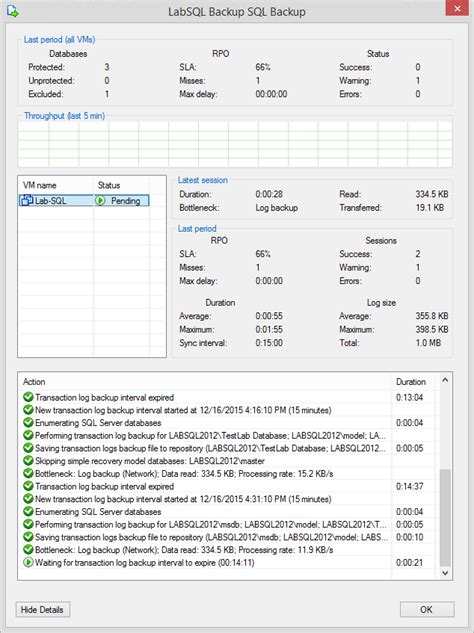
Task: Click 'Last period (all VMs)' group label
Action: point(59,40)
